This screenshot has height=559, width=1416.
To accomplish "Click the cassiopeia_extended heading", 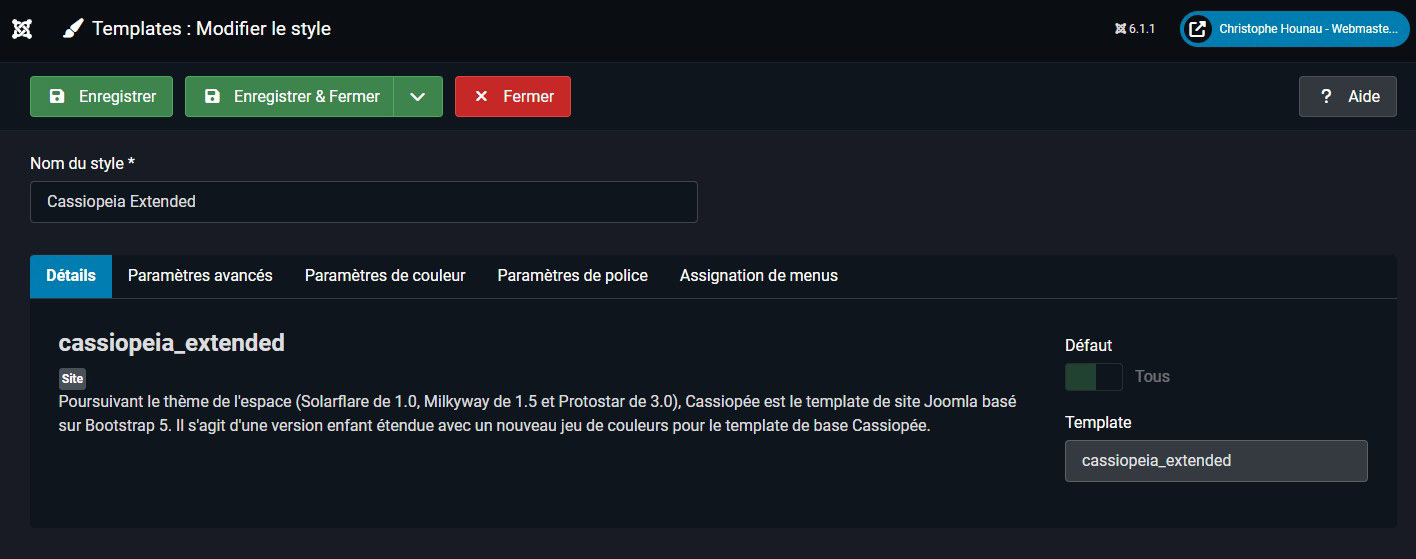I will (172, 343).
